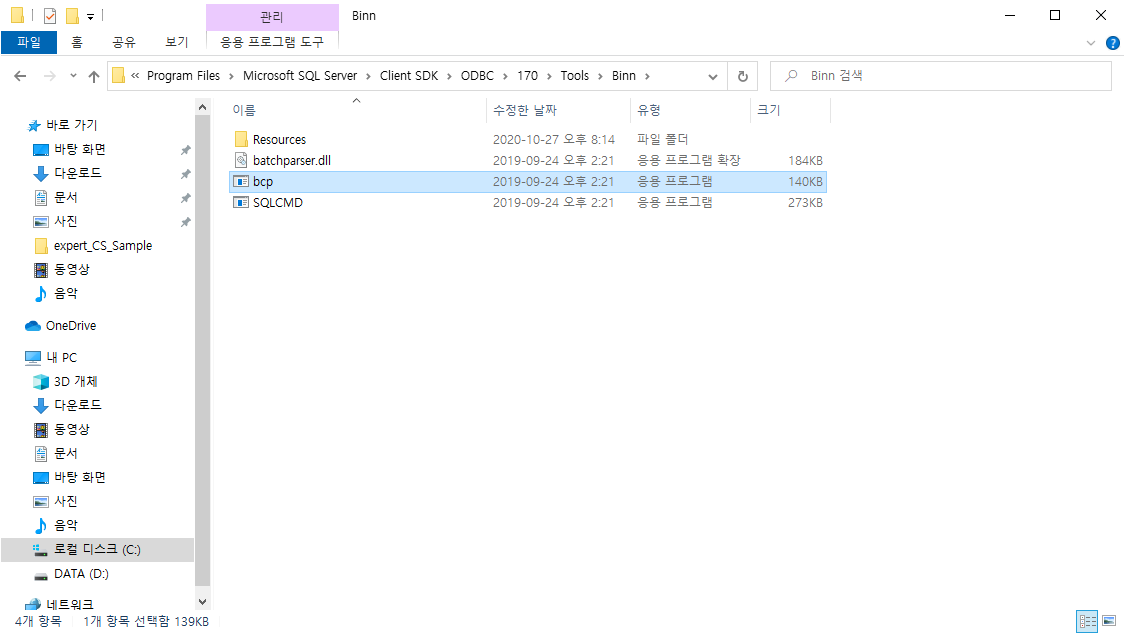This screenshot has height=634, width=1125.
Task: Select the 관리 contextual tab
Action: click(272, 16)
